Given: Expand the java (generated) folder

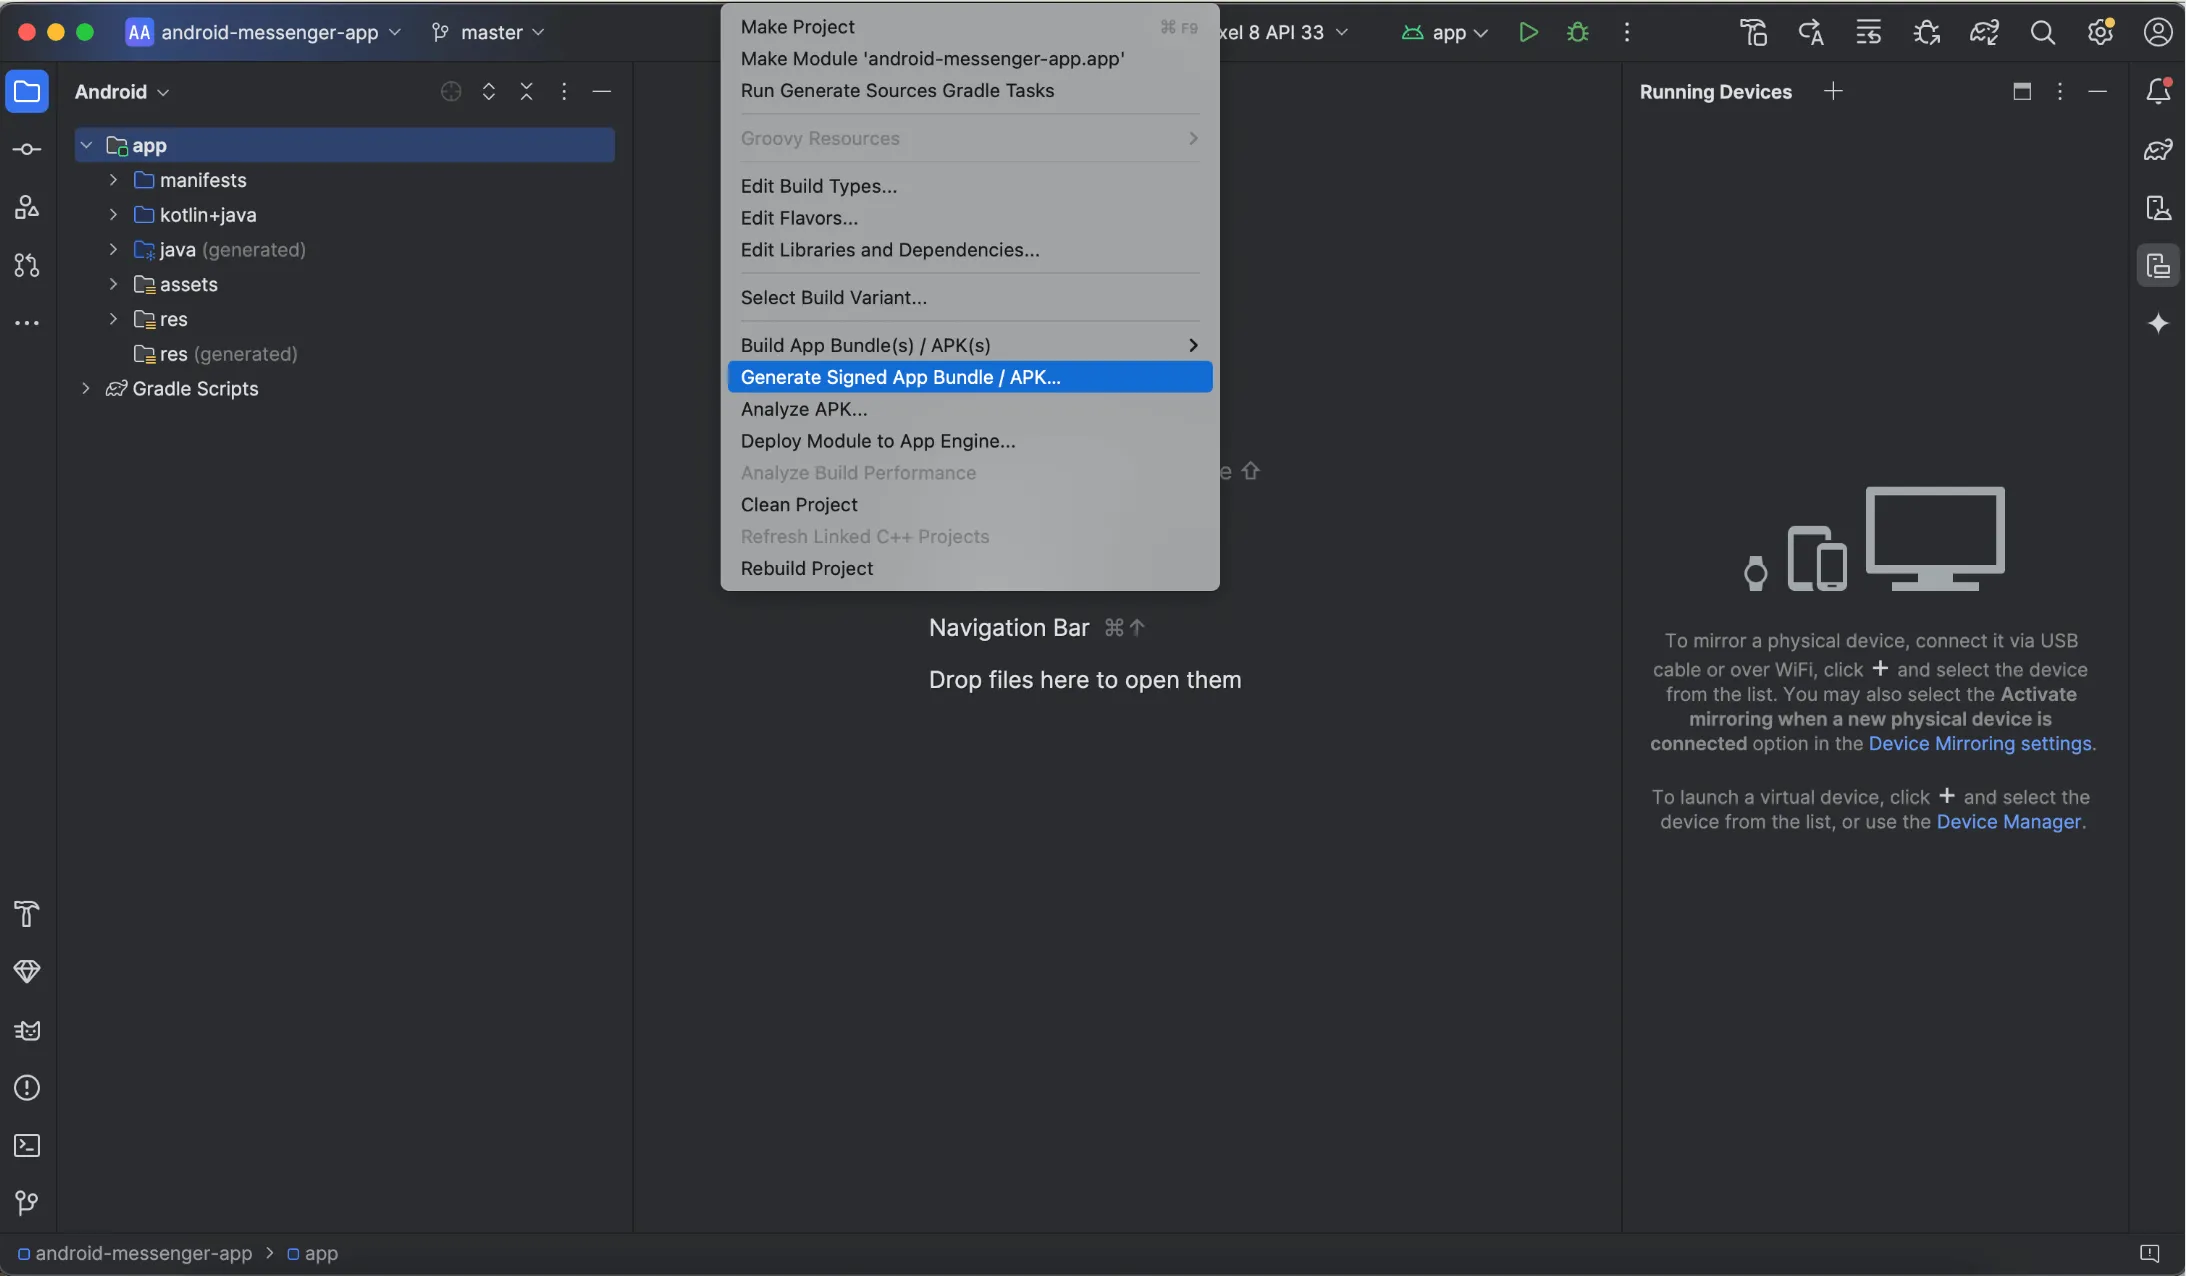Looking at the screenshot, I should click(x=114, y=249).
